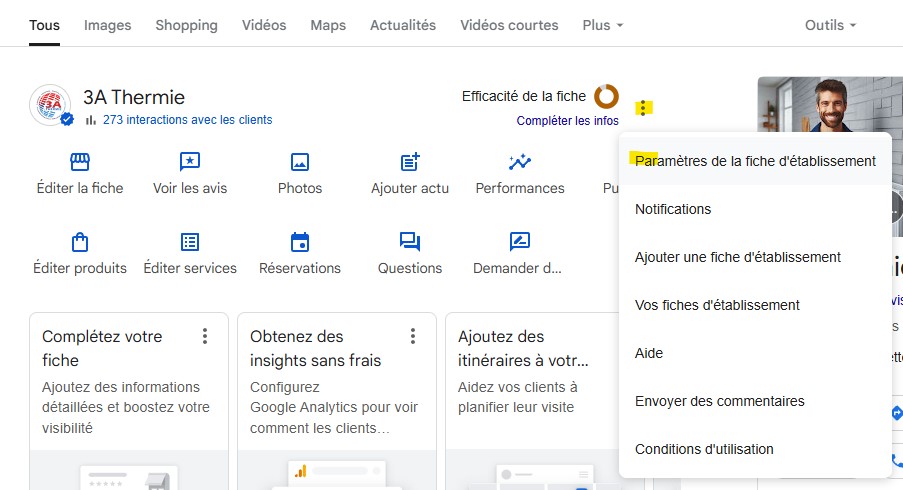903x490 pixels.
Task: Choose Ajouter une fiche d'établissement
Action: pos(756,257)
